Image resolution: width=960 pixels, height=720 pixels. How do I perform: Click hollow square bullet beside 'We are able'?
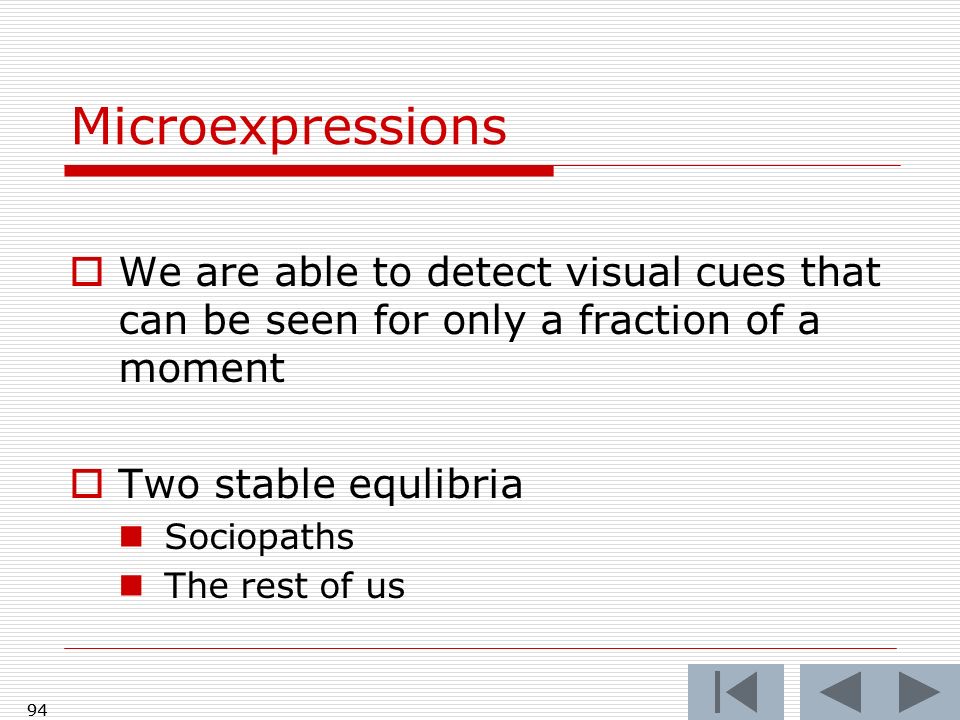point(87,272)
